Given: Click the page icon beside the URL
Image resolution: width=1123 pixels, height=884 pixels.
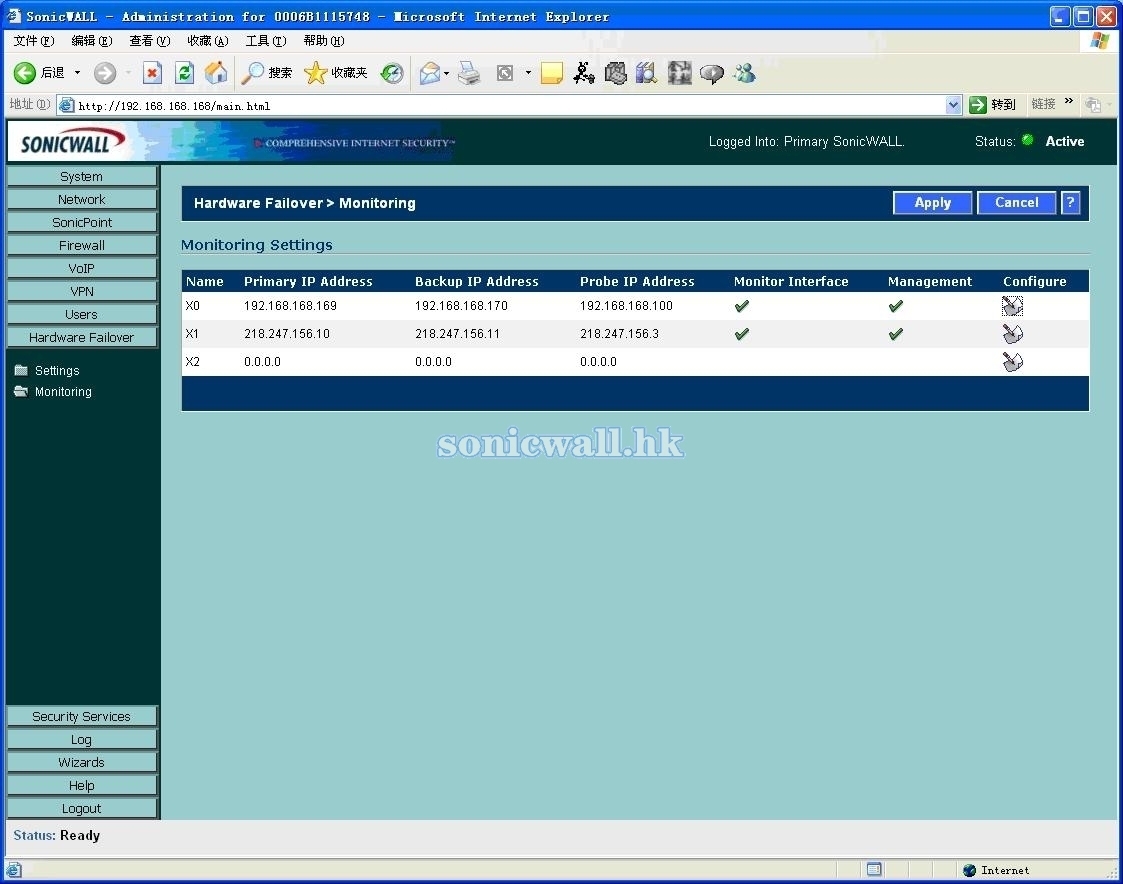Looking at the screenshot, I should (67, 105).
